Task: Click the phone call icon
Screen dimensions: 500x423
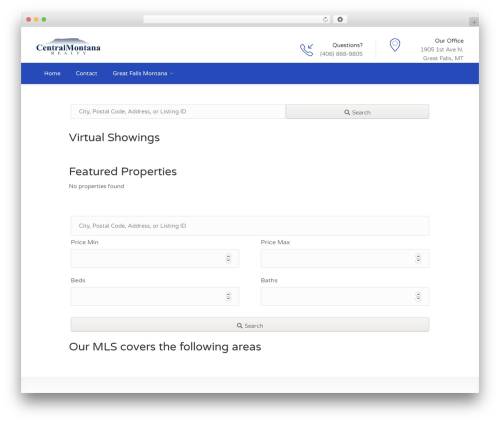Action: tap(306, 50)
